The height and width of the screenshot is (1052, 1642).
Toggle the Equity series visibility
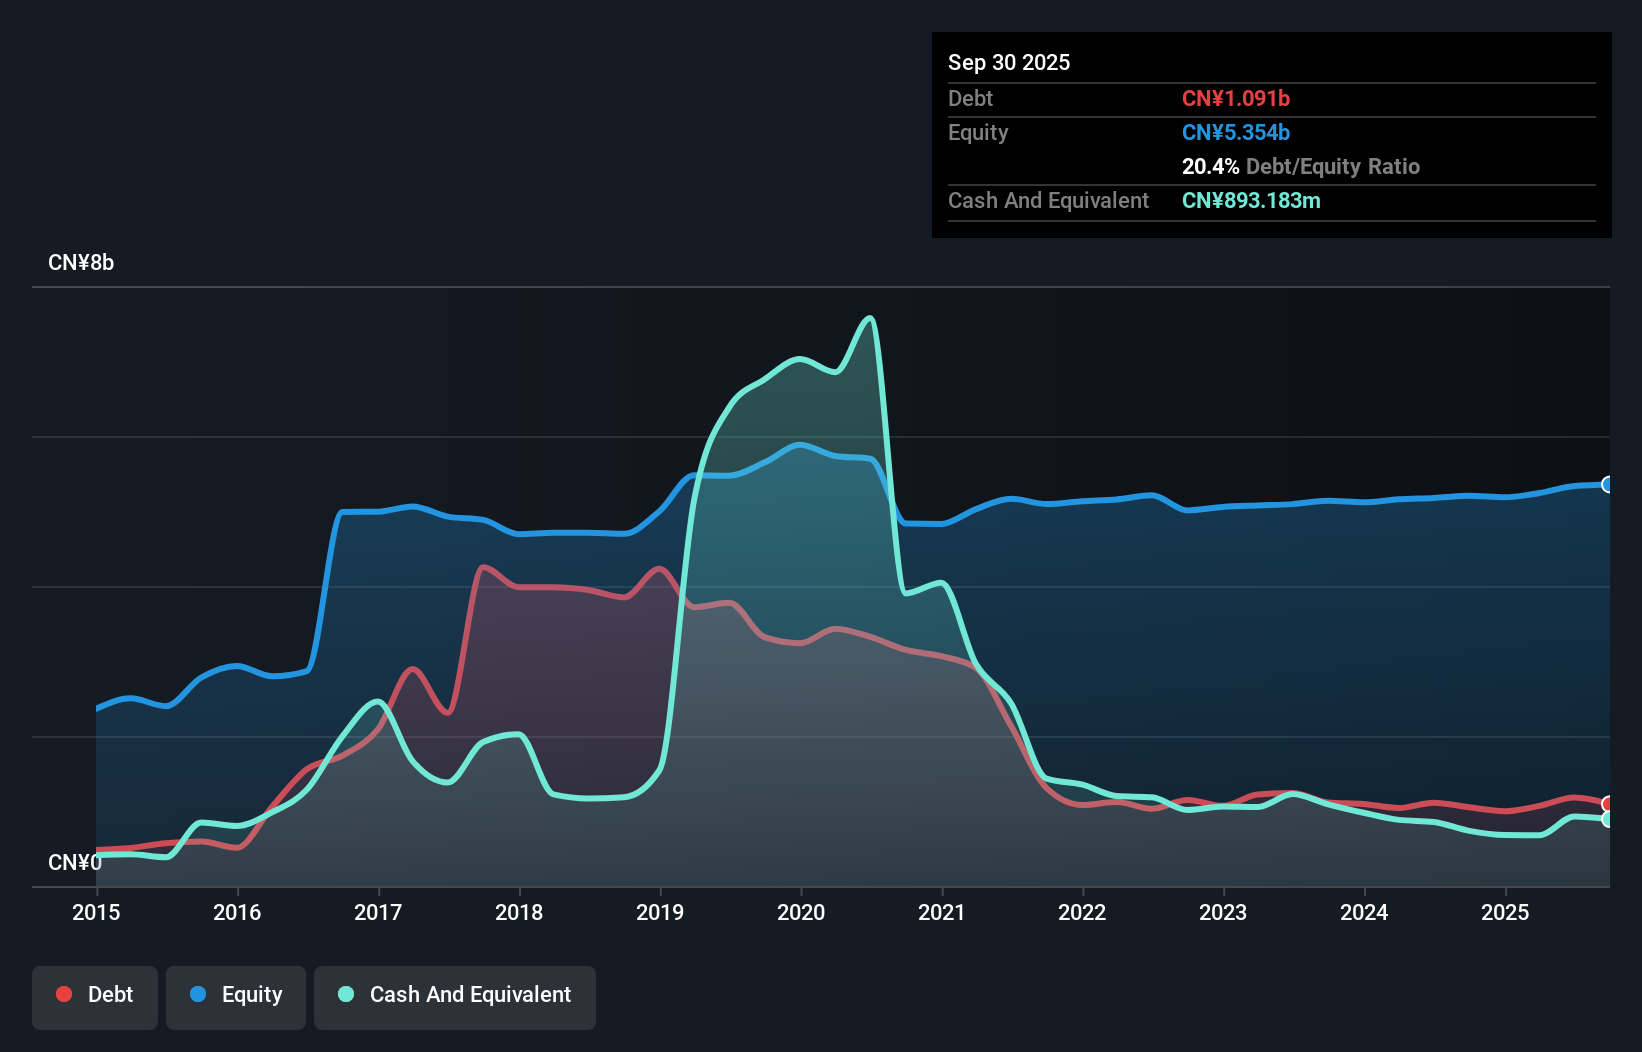pyautogui.click(x=235, y=994)
